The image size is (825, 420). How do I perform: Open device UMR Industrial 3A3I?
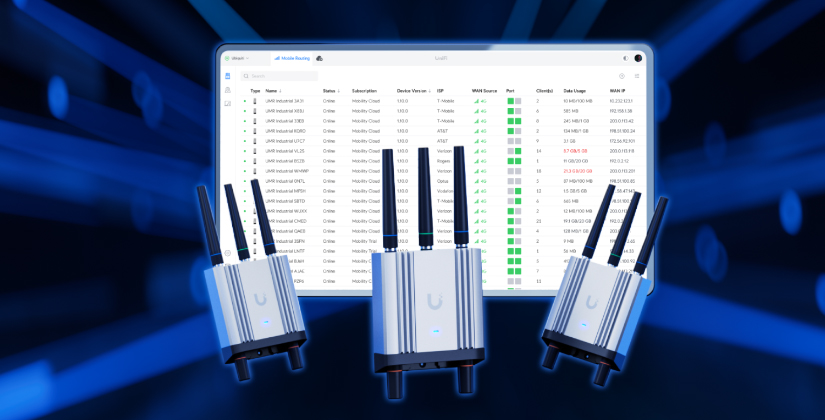(x=284, y=101)
